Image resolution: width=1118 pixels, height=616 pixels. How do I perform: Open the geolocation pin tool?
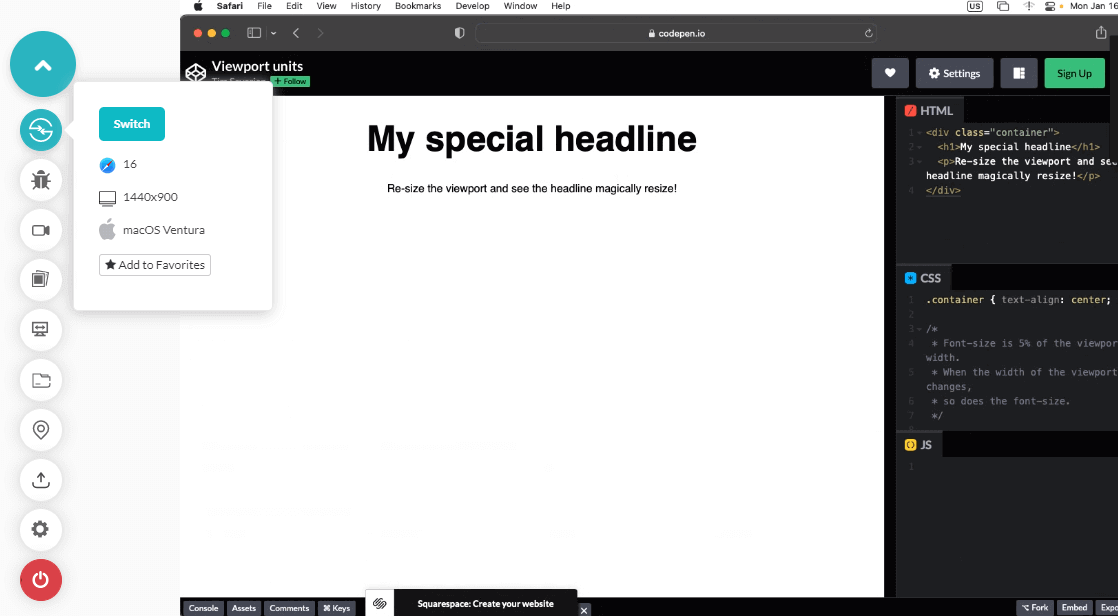(x=41, y=430)
